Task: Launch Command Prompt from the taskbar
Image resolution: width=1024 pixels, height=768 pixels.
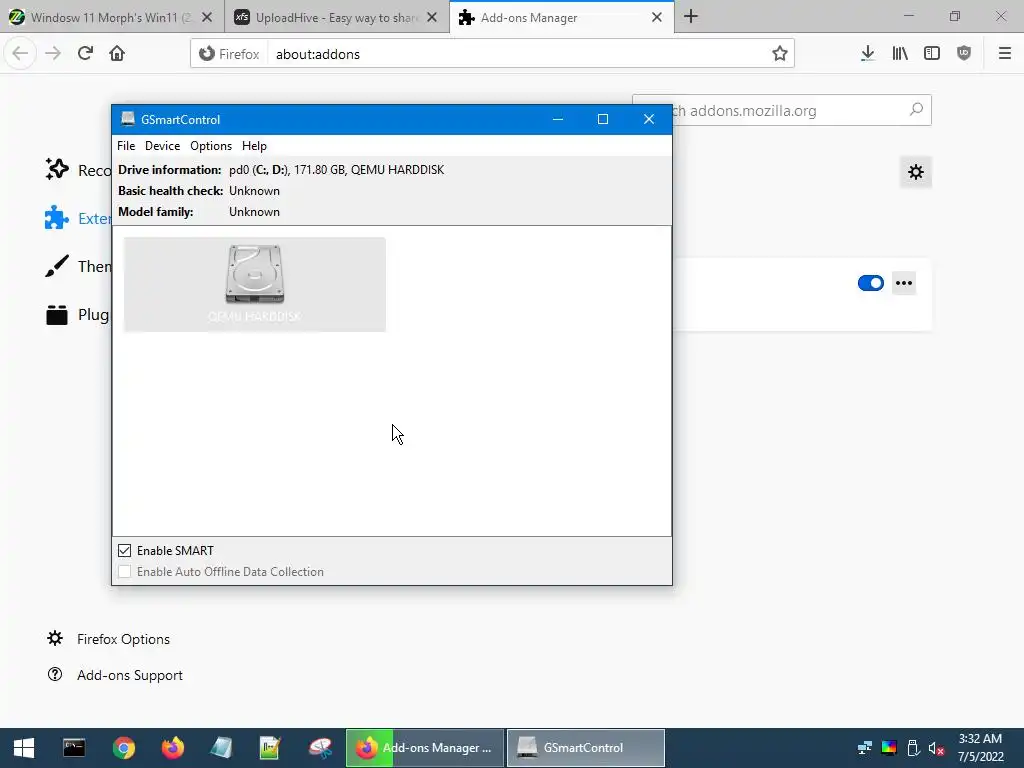Action: pos(74,748)
